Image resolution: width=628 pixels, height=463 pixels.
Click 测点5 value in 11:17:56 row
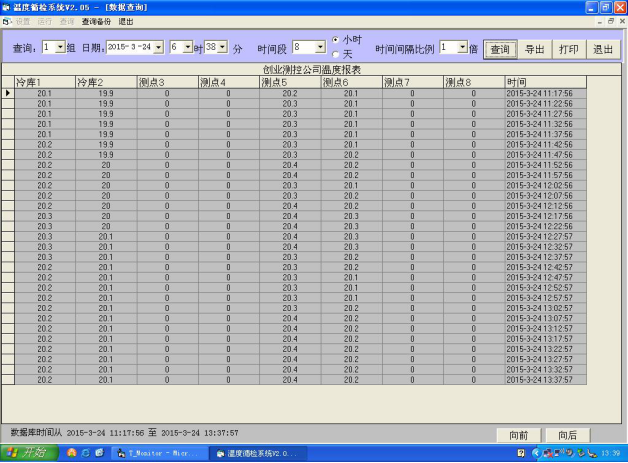tap(290, 93)
